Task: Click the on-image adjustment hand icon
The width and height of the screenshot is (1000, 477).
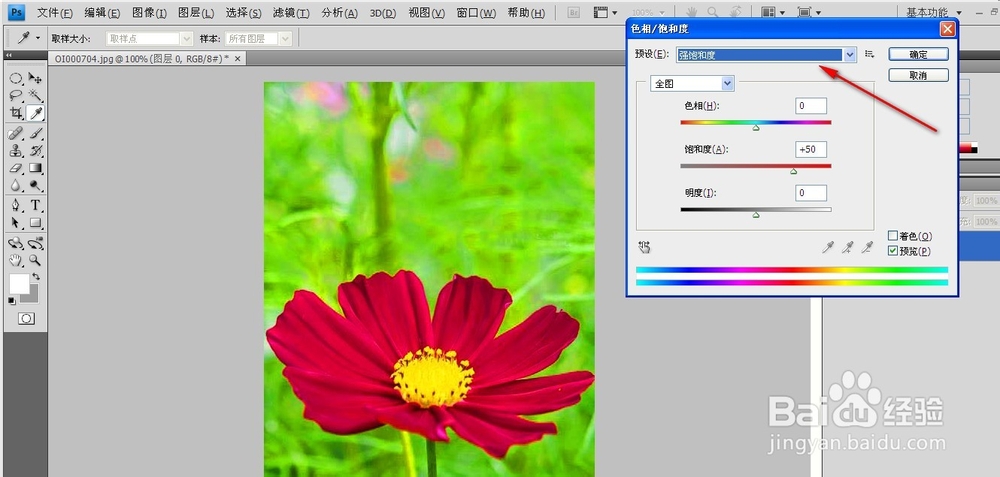Action: tap(644, 247)
